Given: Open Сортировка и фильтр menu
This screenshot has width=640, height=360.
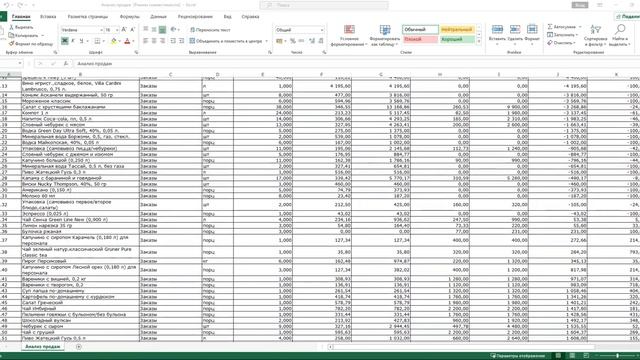Looking at the screenshot, I should point(595,35).
